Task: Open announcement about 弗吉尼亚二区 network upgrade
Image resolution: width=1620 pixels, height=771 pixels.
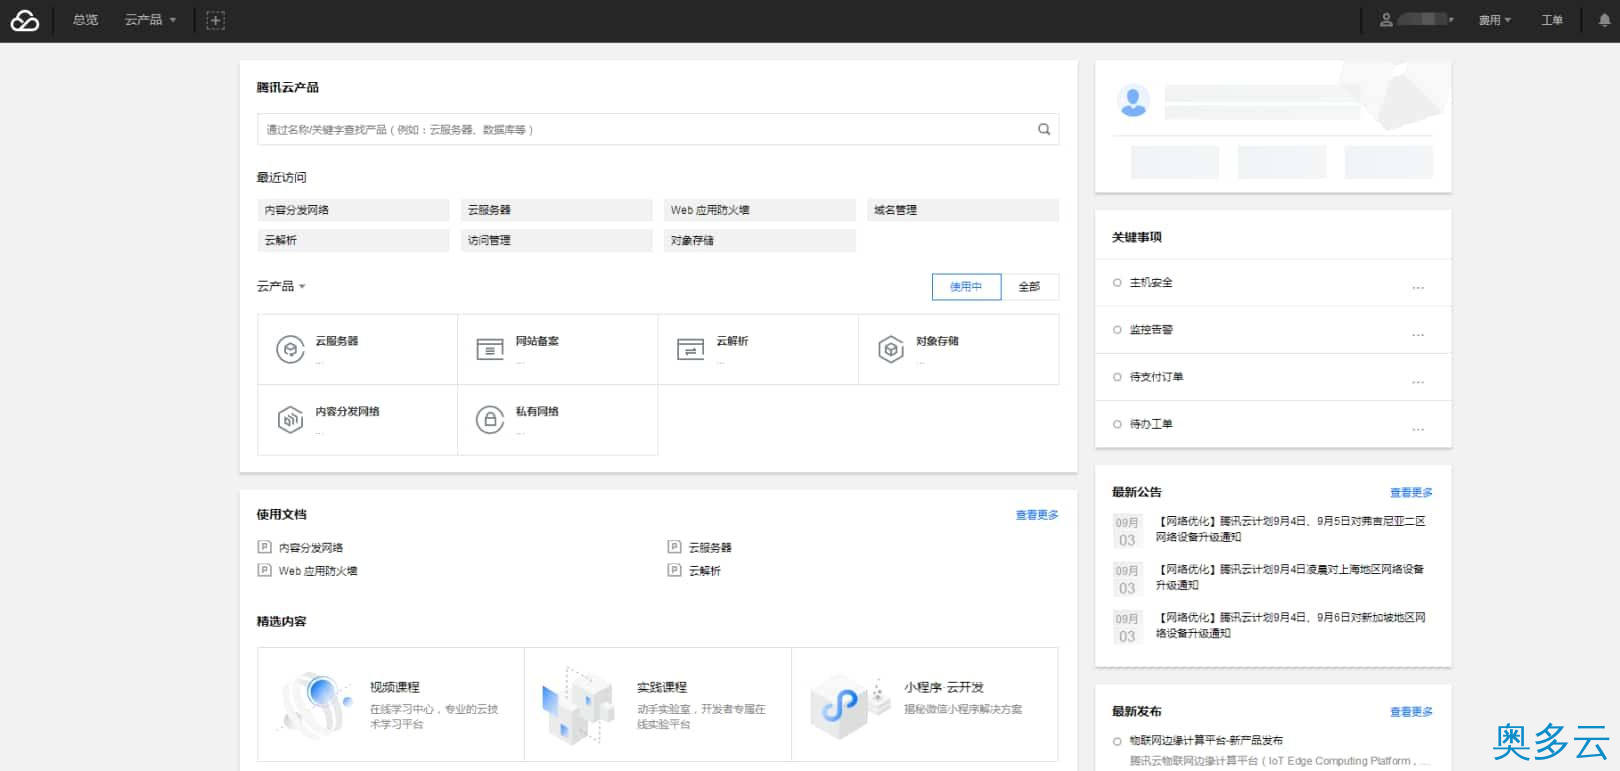Action: [1290, 529]
